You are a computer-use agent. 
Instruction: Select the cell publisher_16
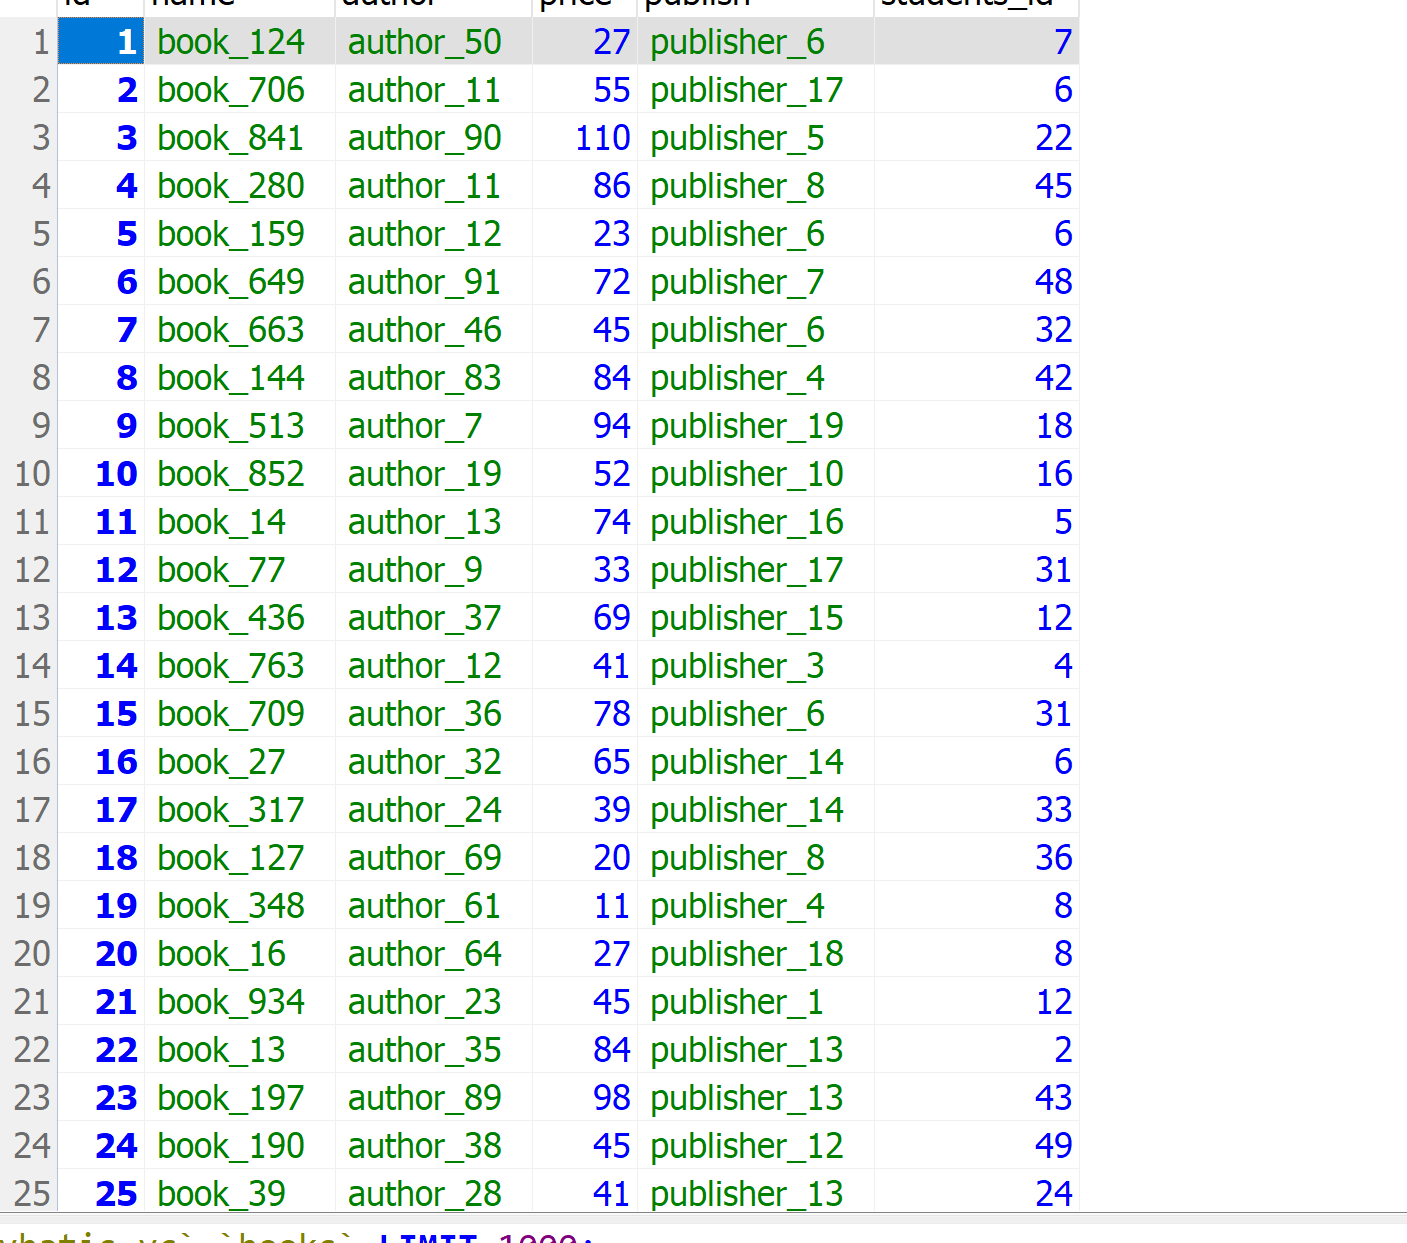755,521
